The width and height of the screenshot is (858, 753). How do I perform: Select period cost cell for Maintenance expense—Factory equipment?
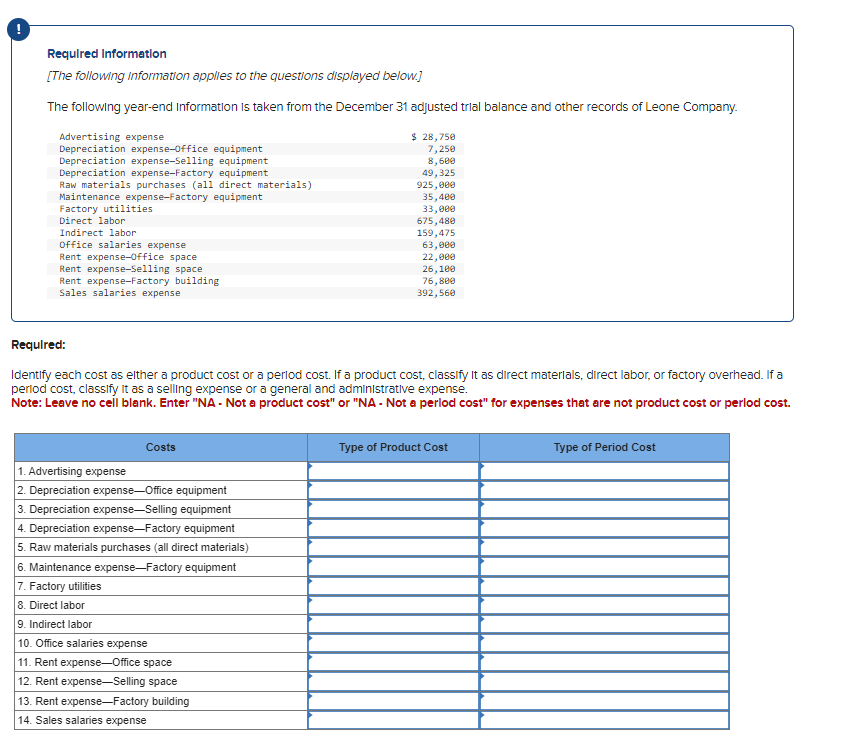pos(604,567)
